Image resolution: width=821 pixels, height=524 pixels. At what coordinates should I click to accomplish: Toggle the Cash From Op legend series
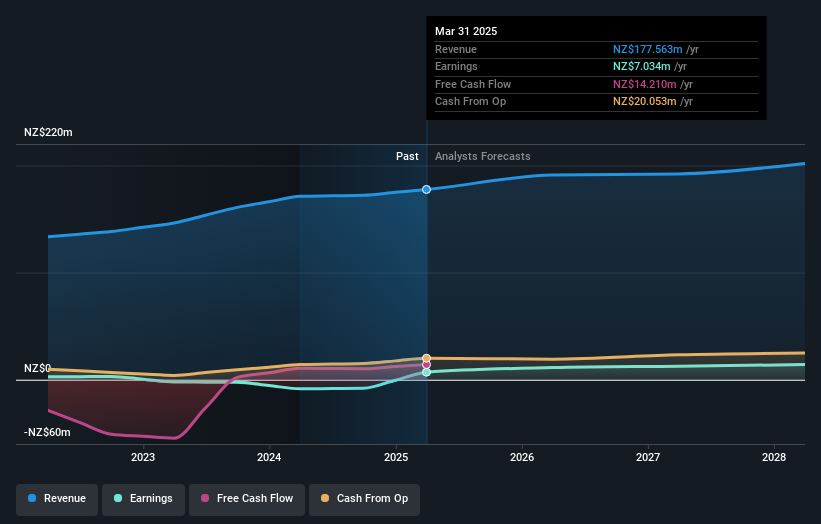coord(364,498)
